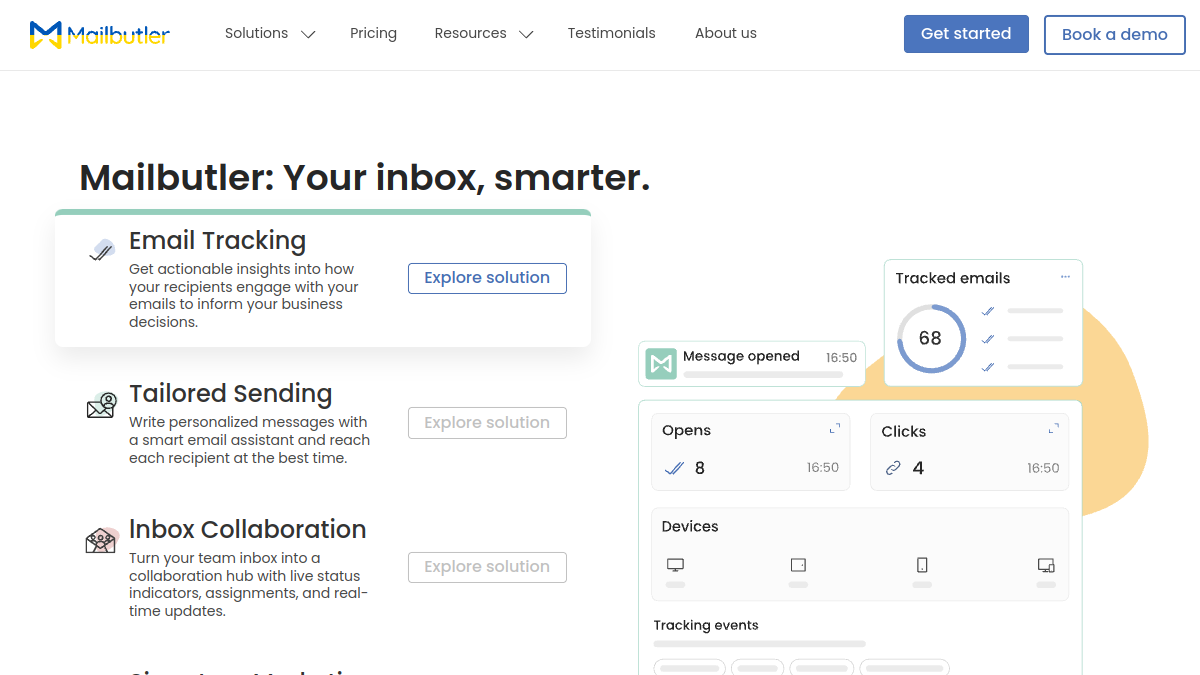The height and width of the screenshot is (675, 1200).
Task: Select the tablet device icon
Action: pos(798,565)
